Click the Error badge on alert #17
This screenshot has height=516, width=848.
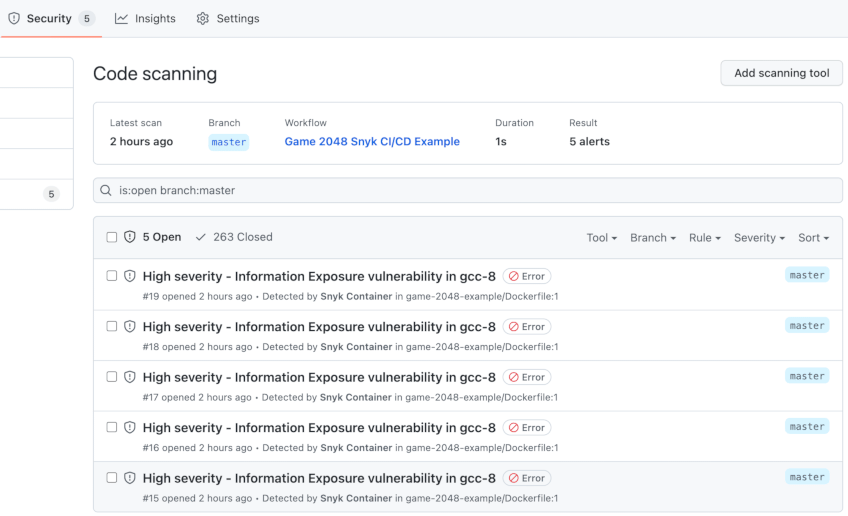click(x=527, y=377)
